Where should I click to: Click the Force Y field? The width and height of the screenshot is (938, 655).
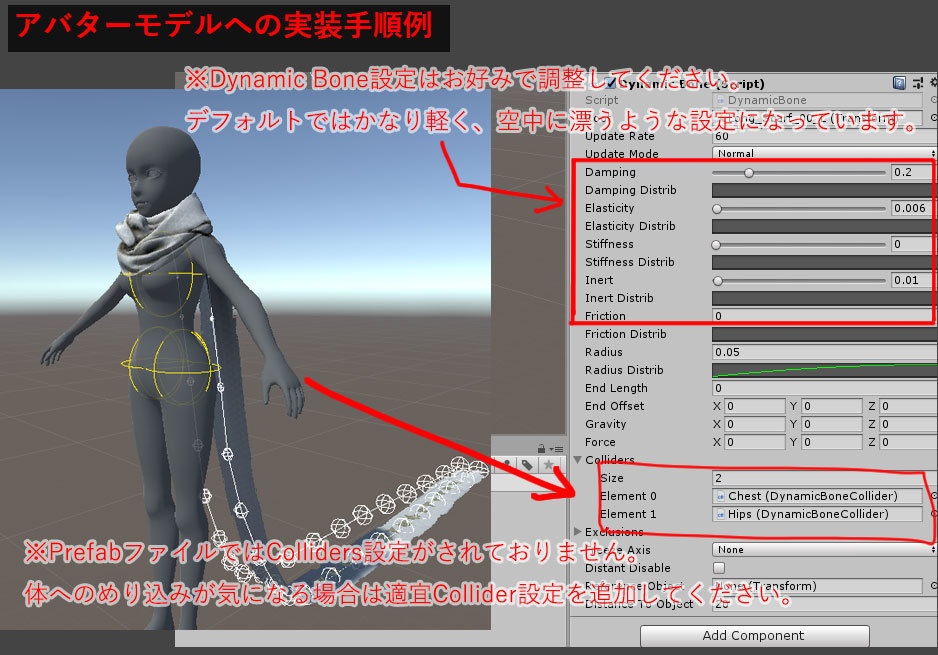(832, 442)
